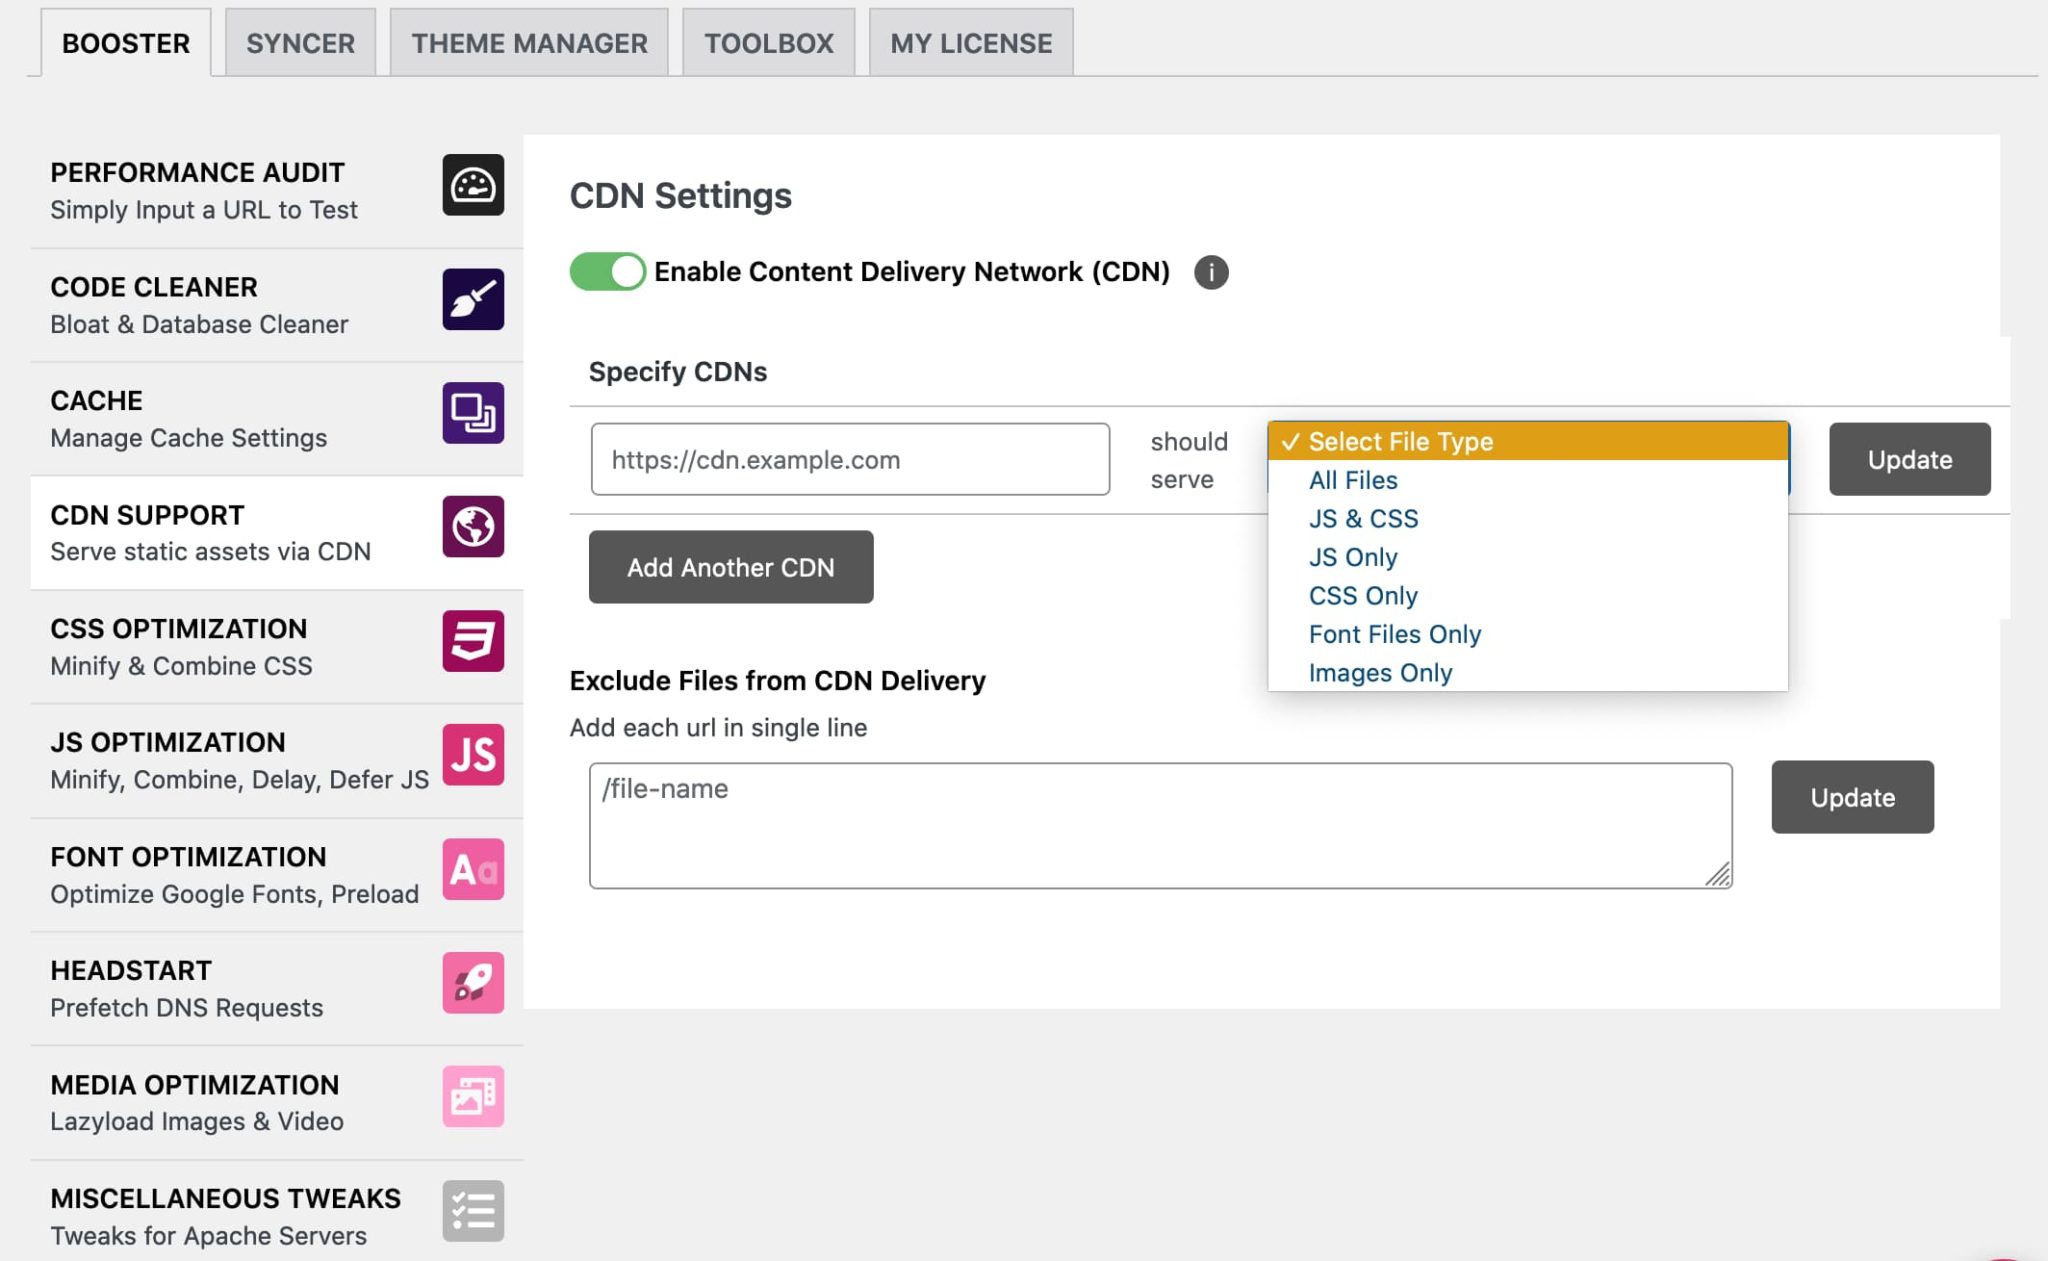Select the Performance Audit speedometer icon
Viewport: 2048px width, 1261px height.
click(x=474, y=186)
